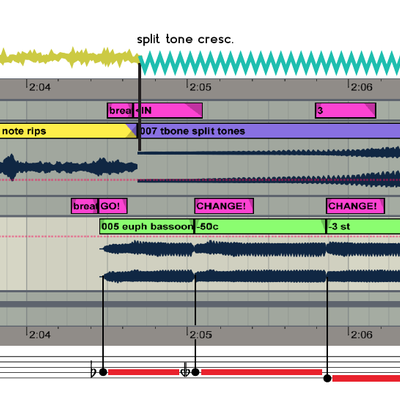The height and width of the screenshot is (400, 400).
Task: Click the olive yellow waveform at top
Action: (69, 58)
